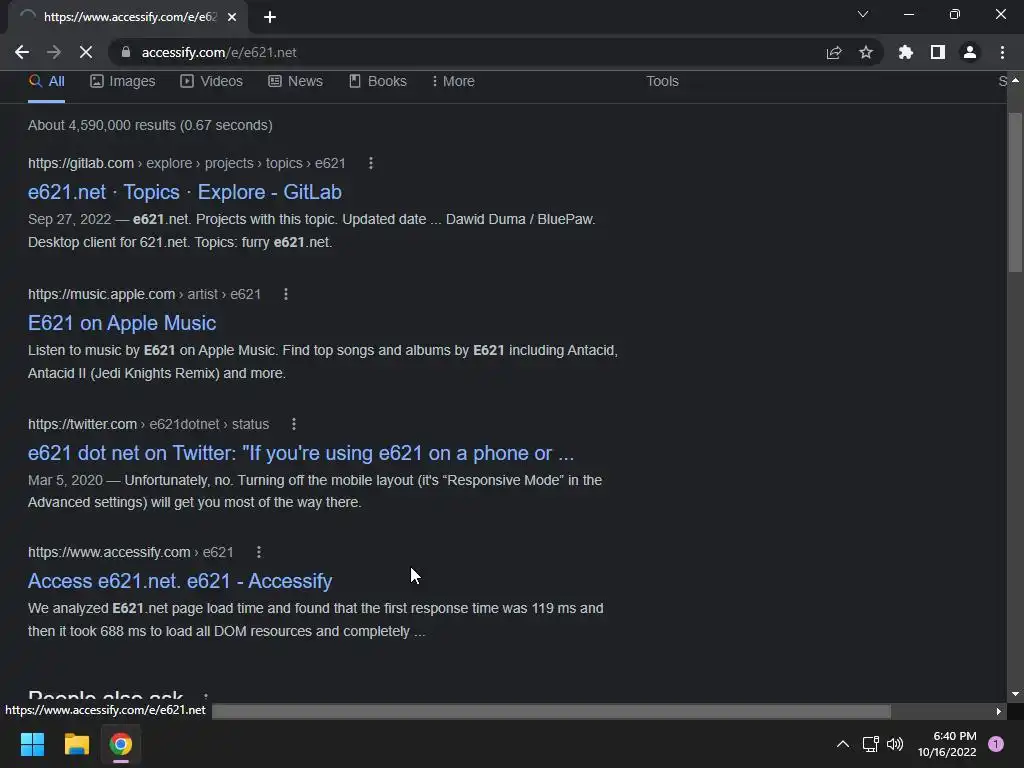The height and width of the screenshot is (768, 1024).
Task: Share this page via share icon
Action: (834, 52)
